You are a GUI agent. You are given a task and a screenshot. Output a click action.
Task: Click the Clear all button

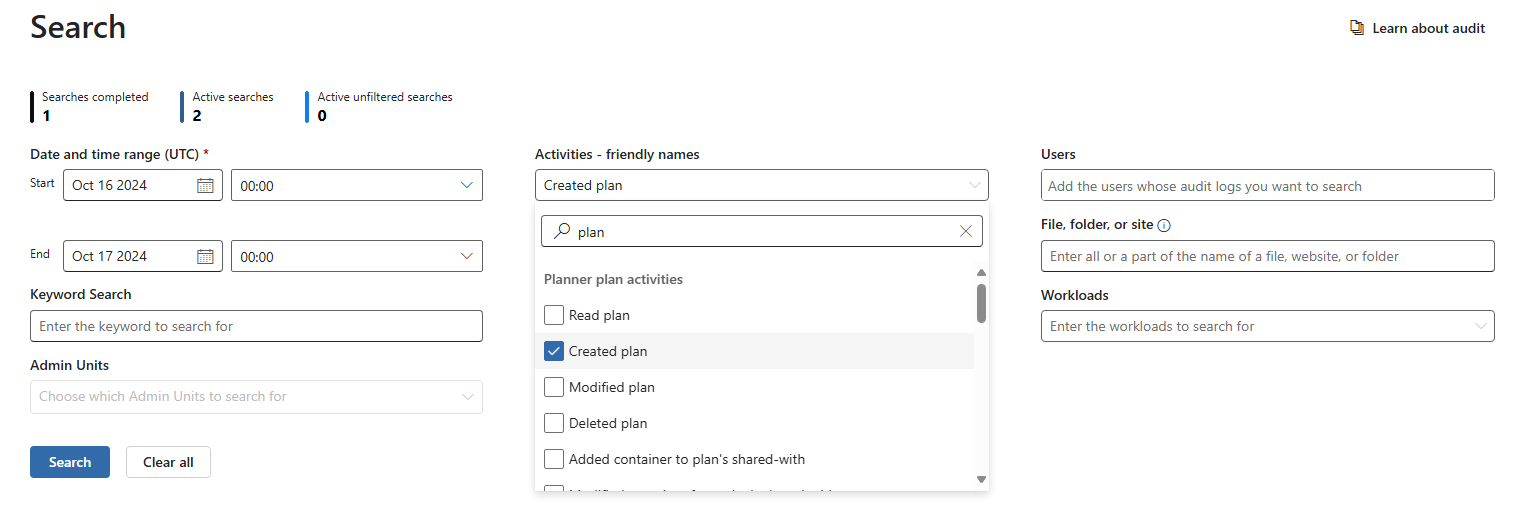pos(168,462)
